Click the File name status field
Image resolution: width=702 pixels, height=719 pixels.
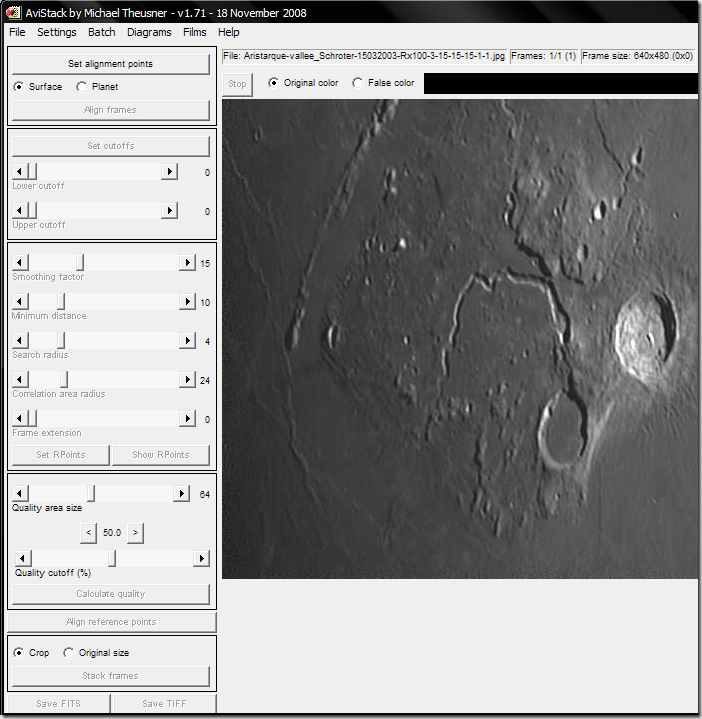(364, 56)
